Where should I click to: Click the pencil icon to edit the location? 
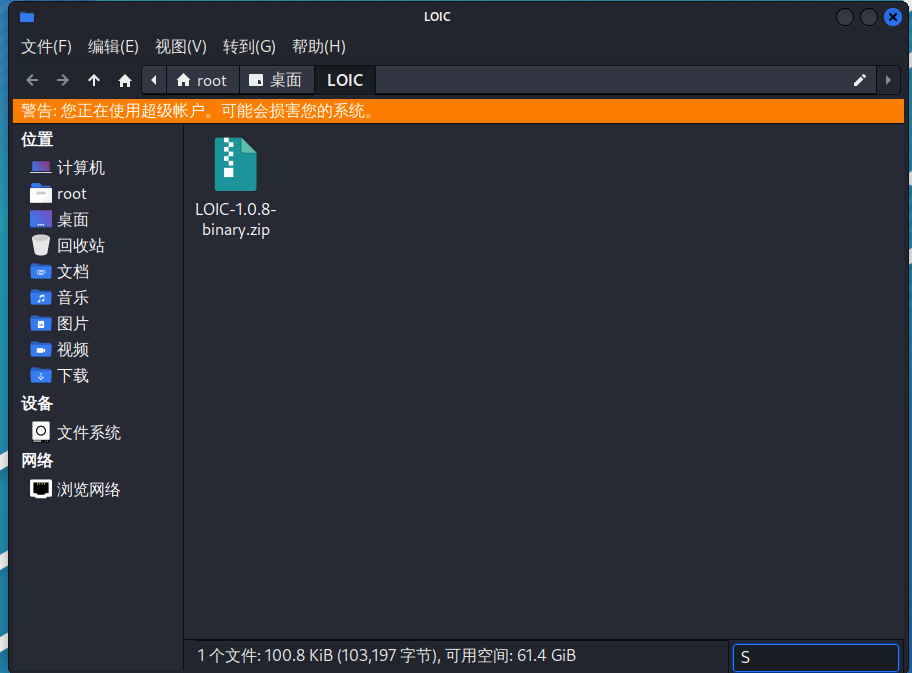click(x=860, y=80)
